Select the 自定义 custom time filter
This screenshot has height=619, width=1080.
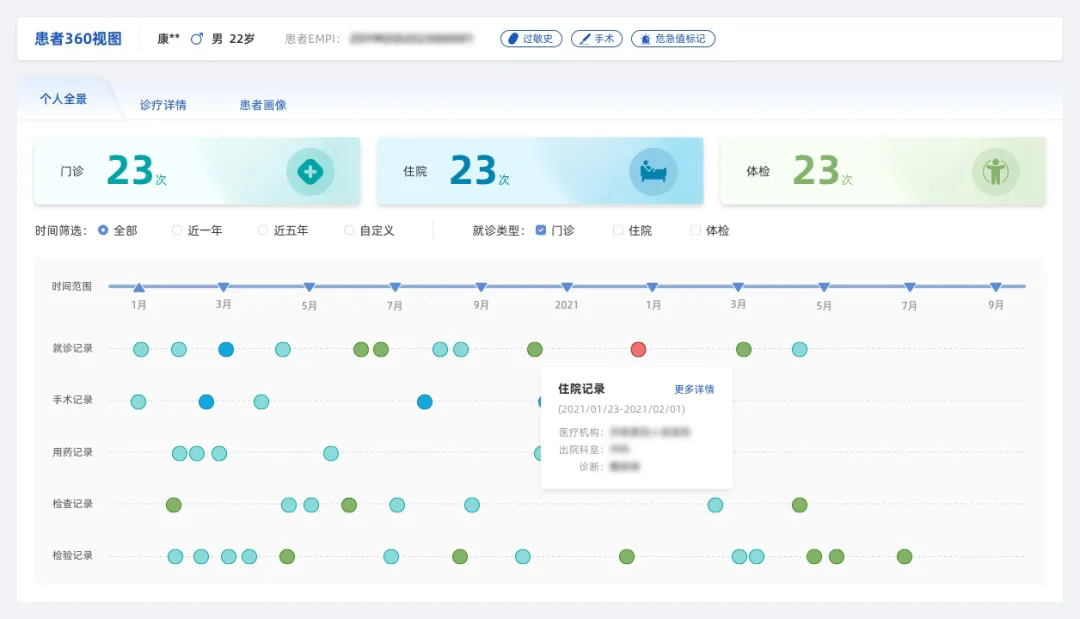[350, 230]
